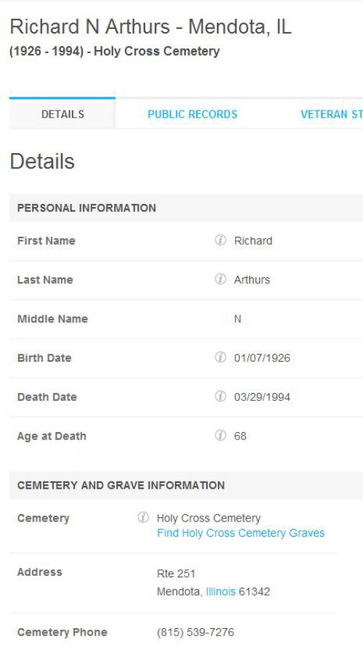Click info icon next to First Name
This screenshot has height=650, width=363.
click(x=220, y=240)
